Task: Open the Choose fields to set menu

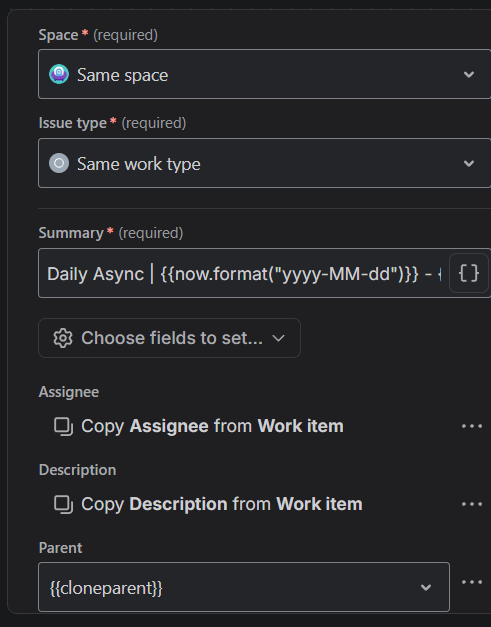Action: click(169, 338)
